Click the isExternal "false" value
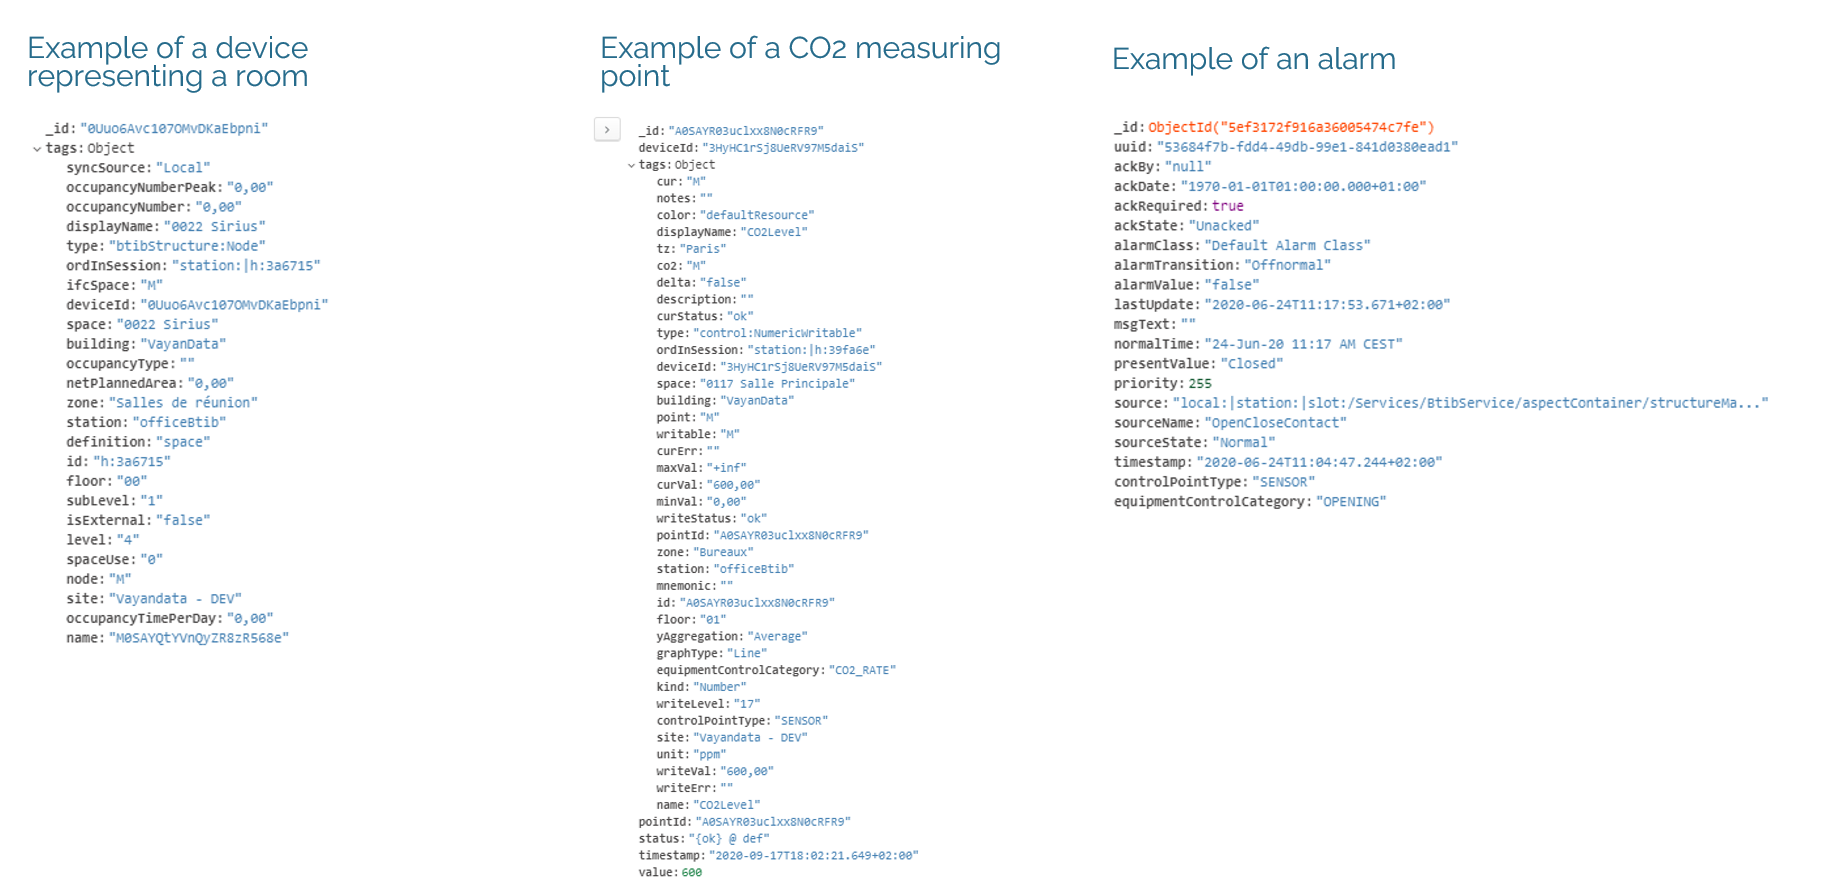The image size is (1827, 891). (182, 520)
